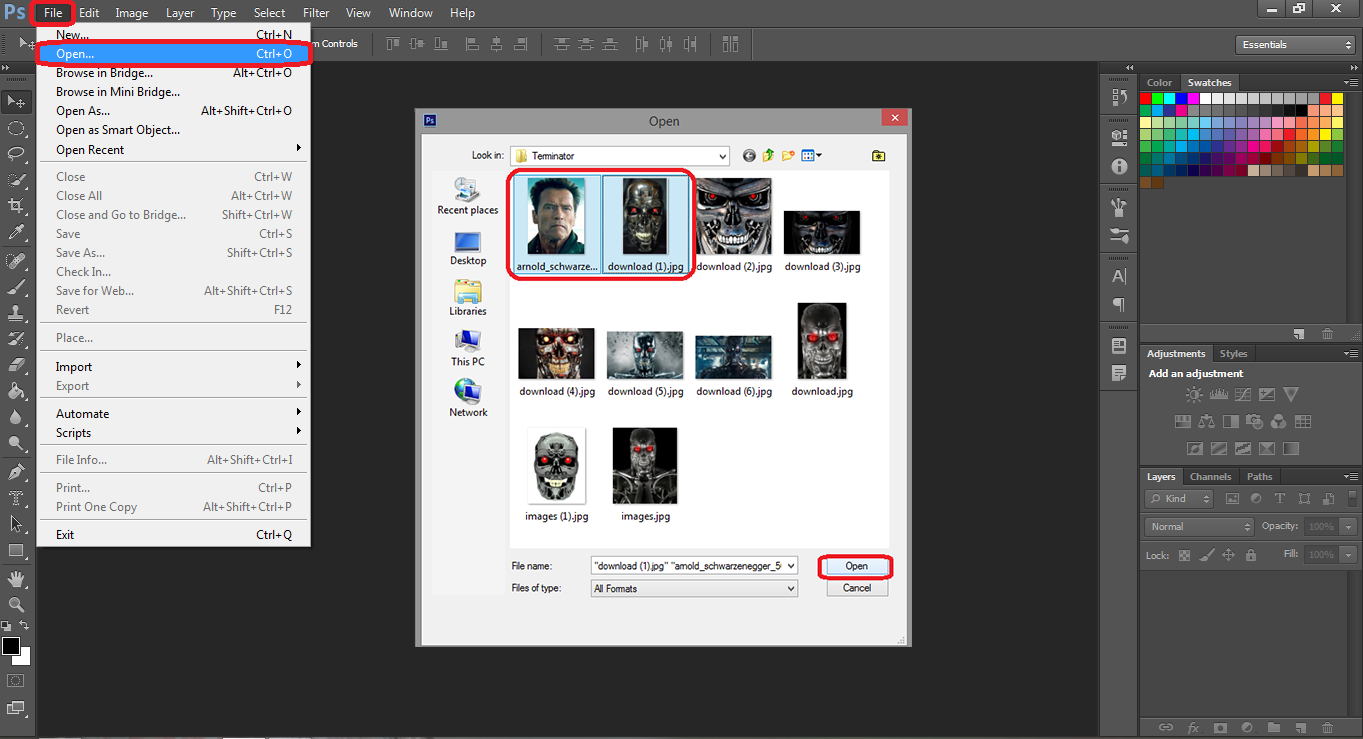The width and height of the screenshot is (1363, 739).
Task: Activate the Horizontal Type tool
Action: (x=14, y=496)
